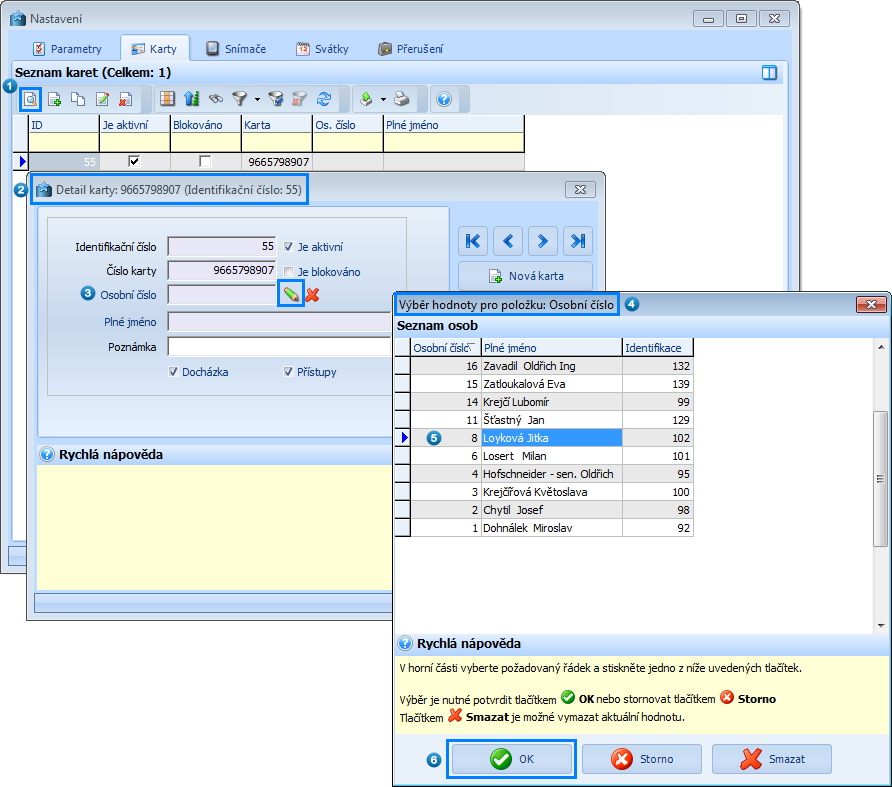Image resolution: width=892 pixels, height=787 pixels.
Task: Click the green export icon
Action: coord(366,99)
